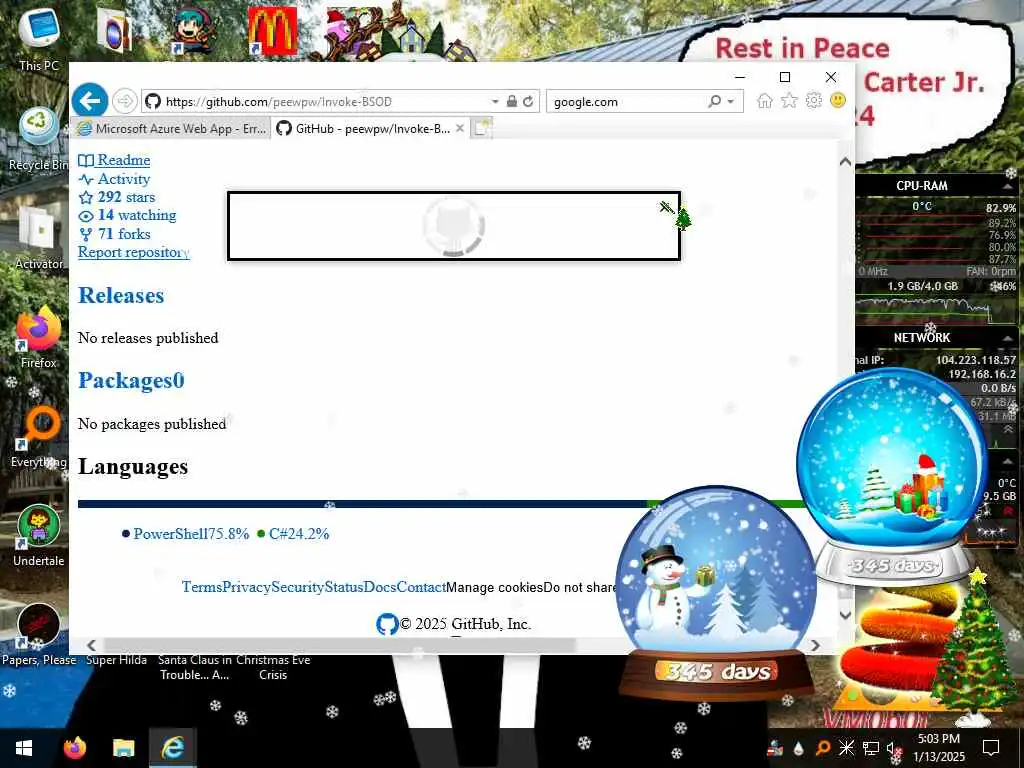This screenshot has width=1024, height=768.
Task: Click the horizontal scrollbar right arrow
Action: (x=815, y=645)
